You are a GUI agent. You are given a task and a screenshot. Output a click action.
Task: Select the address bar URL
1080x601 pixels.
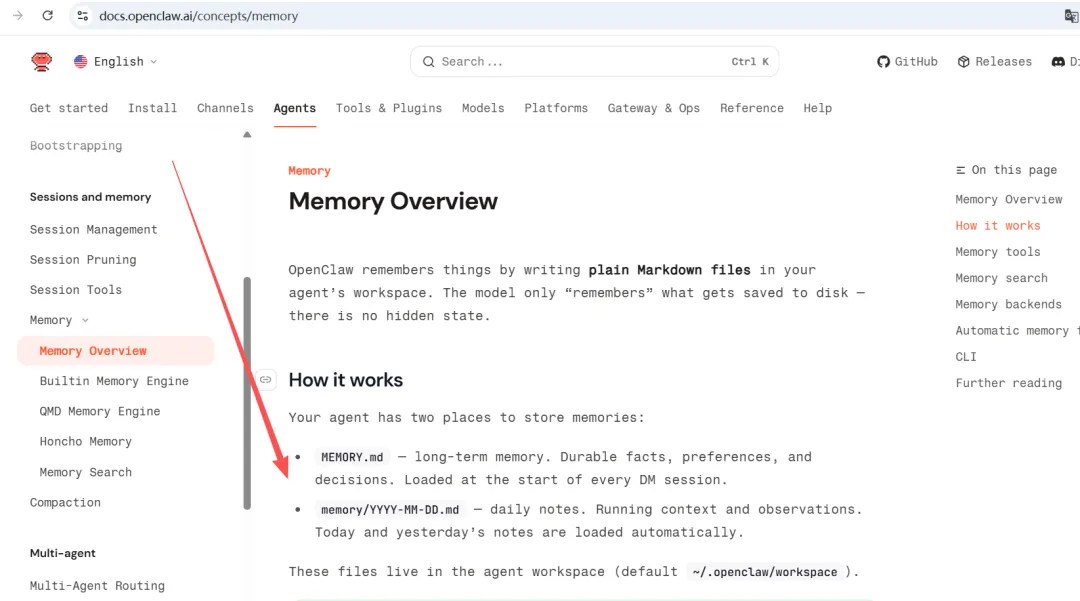[x=198, y=16]
